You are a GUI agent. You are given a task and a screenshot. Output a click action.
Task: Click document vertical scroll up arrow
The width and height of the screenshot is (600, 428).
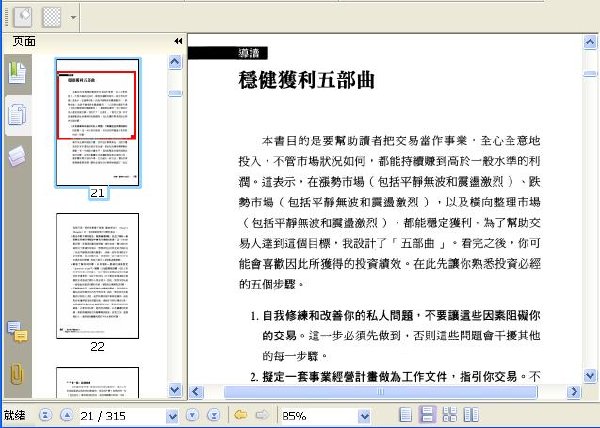point(590,42)
